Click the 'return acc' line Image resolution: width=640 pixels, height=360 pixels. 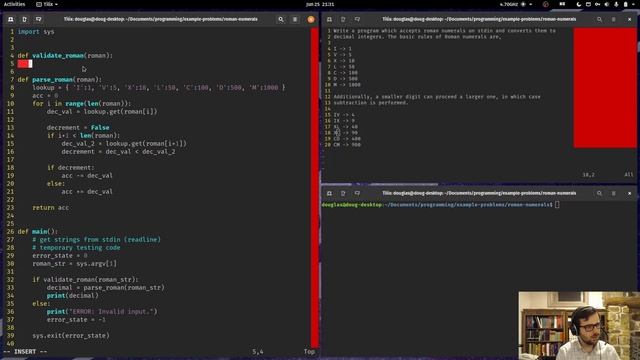tap(51, 207)
